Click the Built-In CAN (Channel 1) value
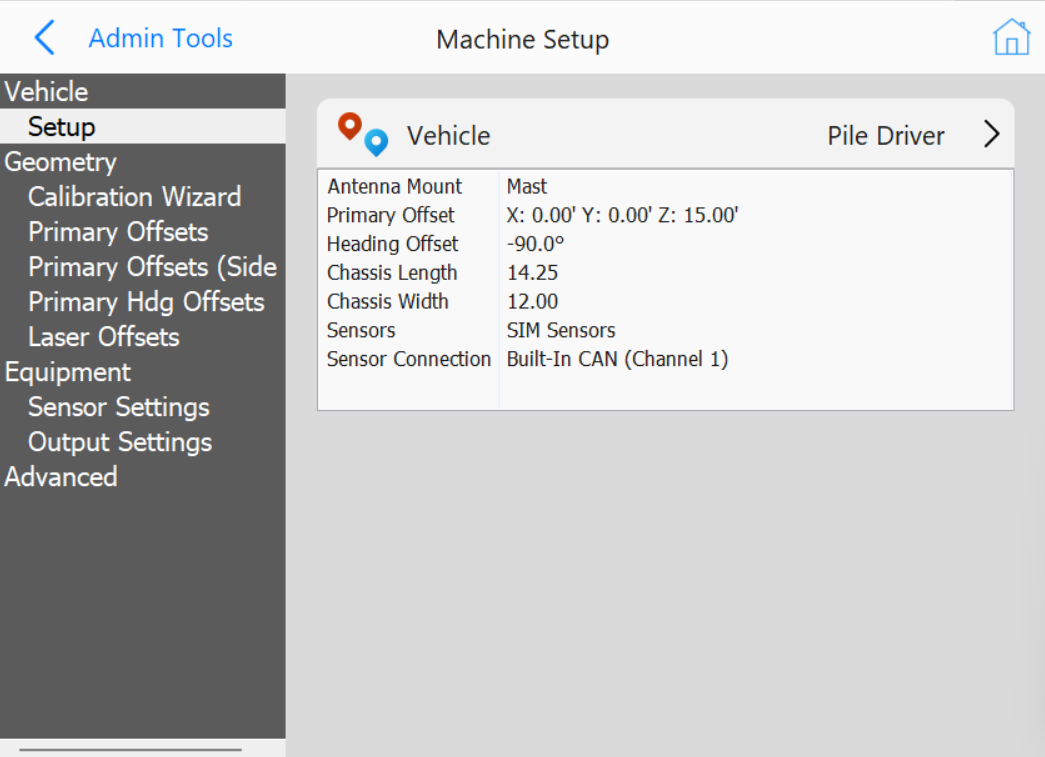 (x=617, y=359)
